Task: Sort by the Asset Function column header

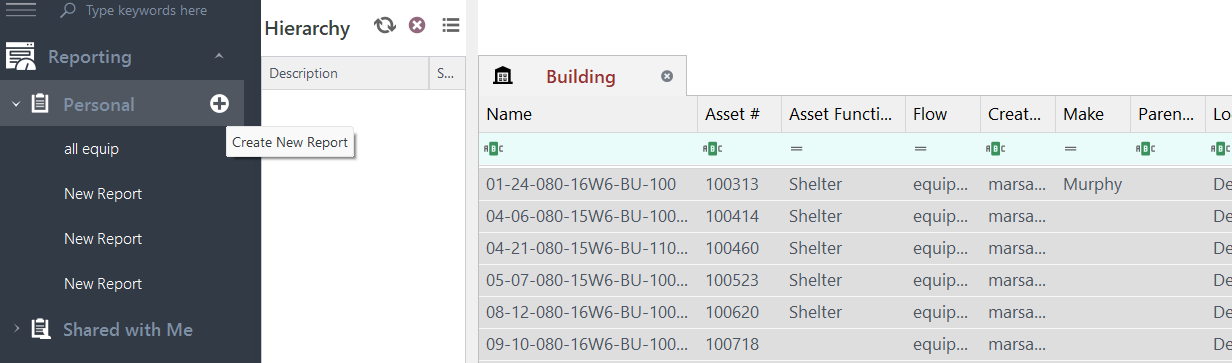Action: tap(843, 114)
